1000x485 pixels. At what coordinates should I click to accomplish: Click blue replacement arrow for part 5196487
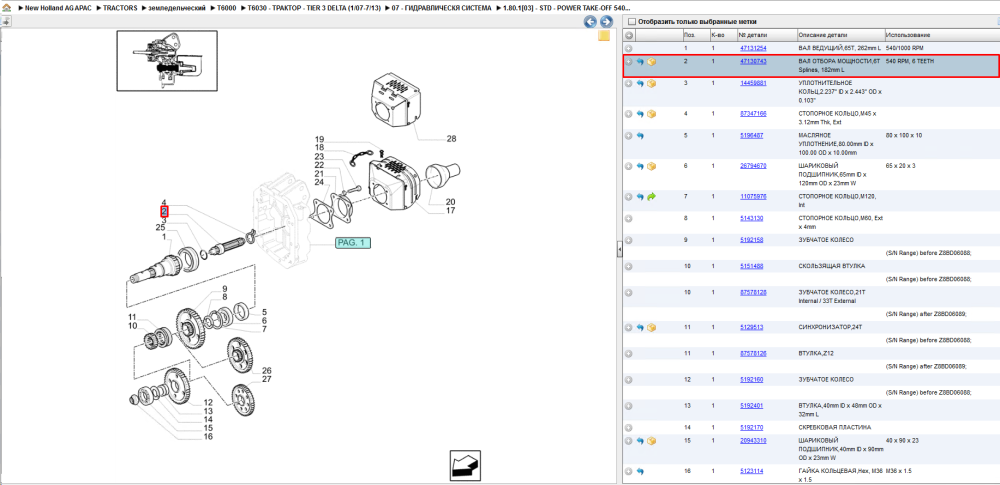pyautogui.click(x=640, y=136)
